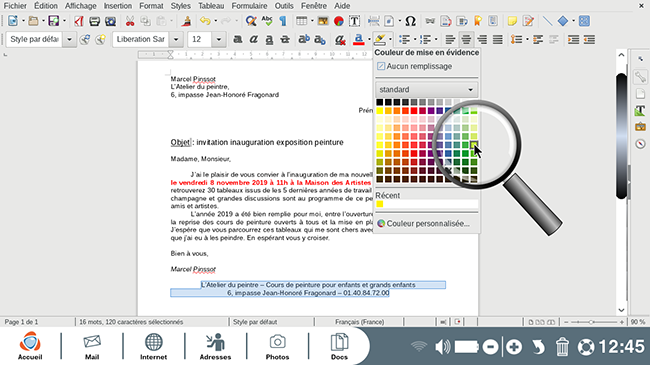Open the Insertion menu
Viewport: 650px width, 365px height.
[x=118, y=6]
